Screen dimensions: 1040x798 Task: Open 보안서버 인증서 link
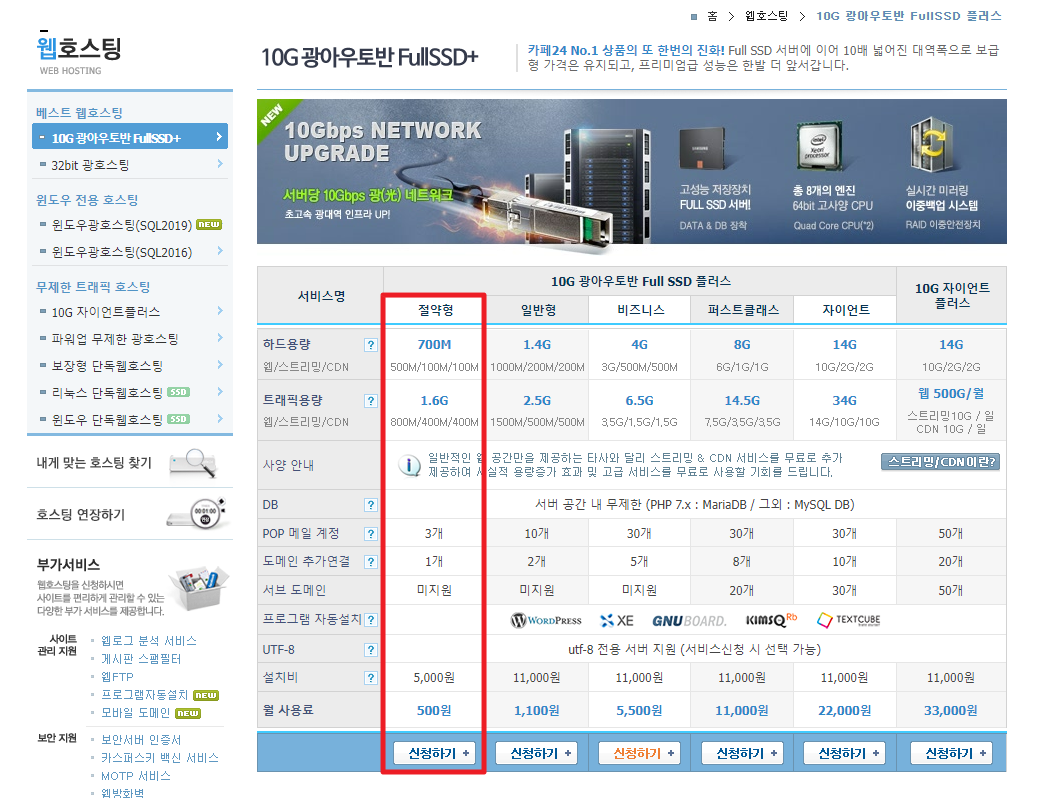coord(141,740)
